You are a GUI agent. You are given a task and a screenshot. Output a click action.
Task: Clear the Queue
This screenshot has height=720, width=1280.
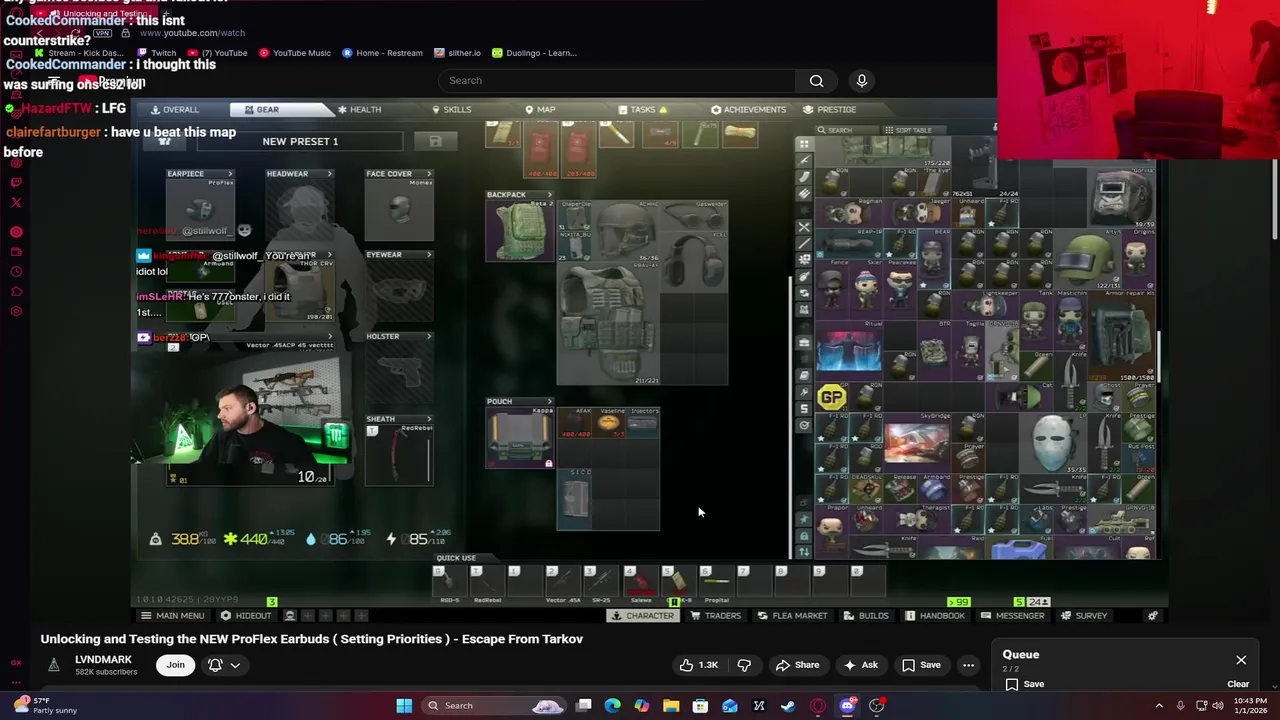[1238, 684]
